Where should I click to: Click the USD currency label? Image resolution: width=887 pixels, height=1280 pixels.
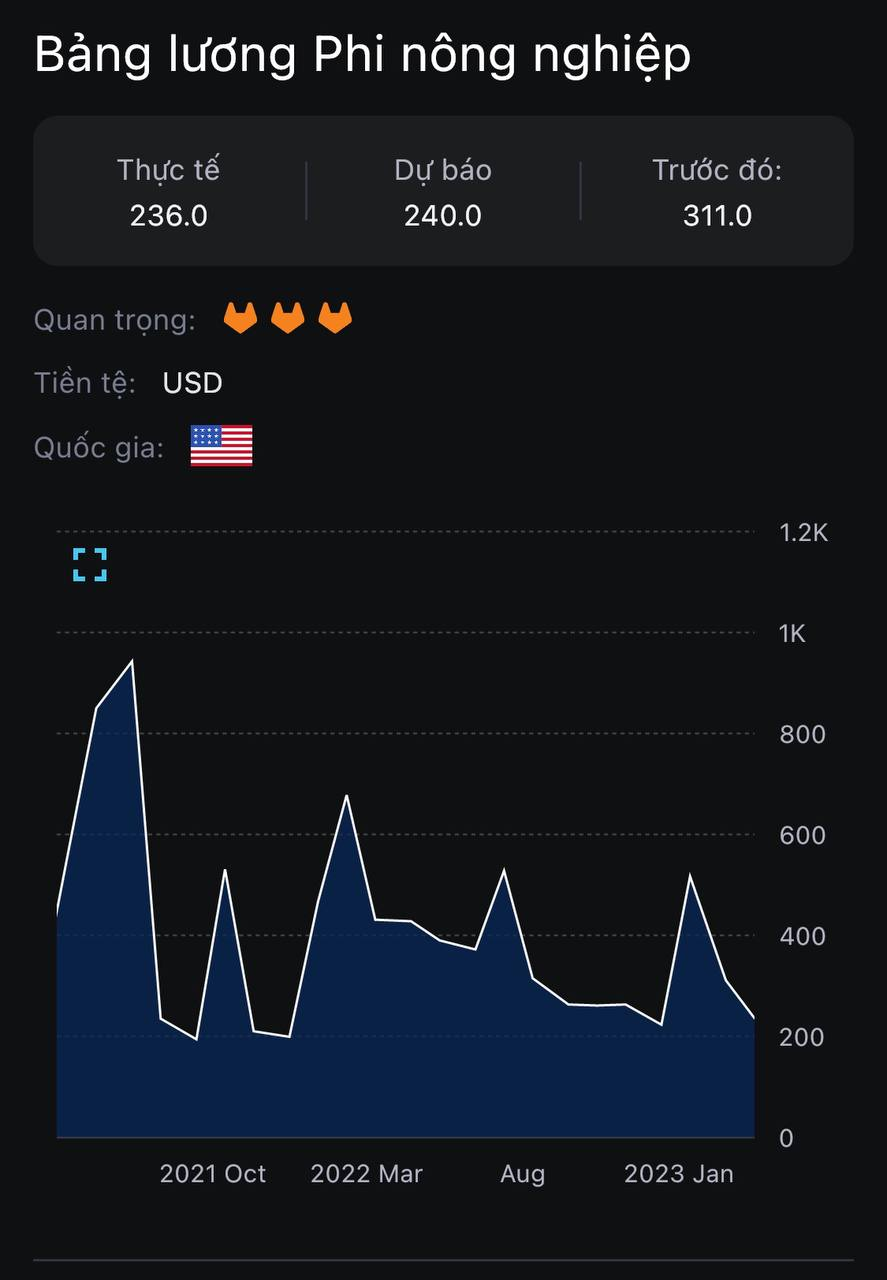(x=192, y=383)
